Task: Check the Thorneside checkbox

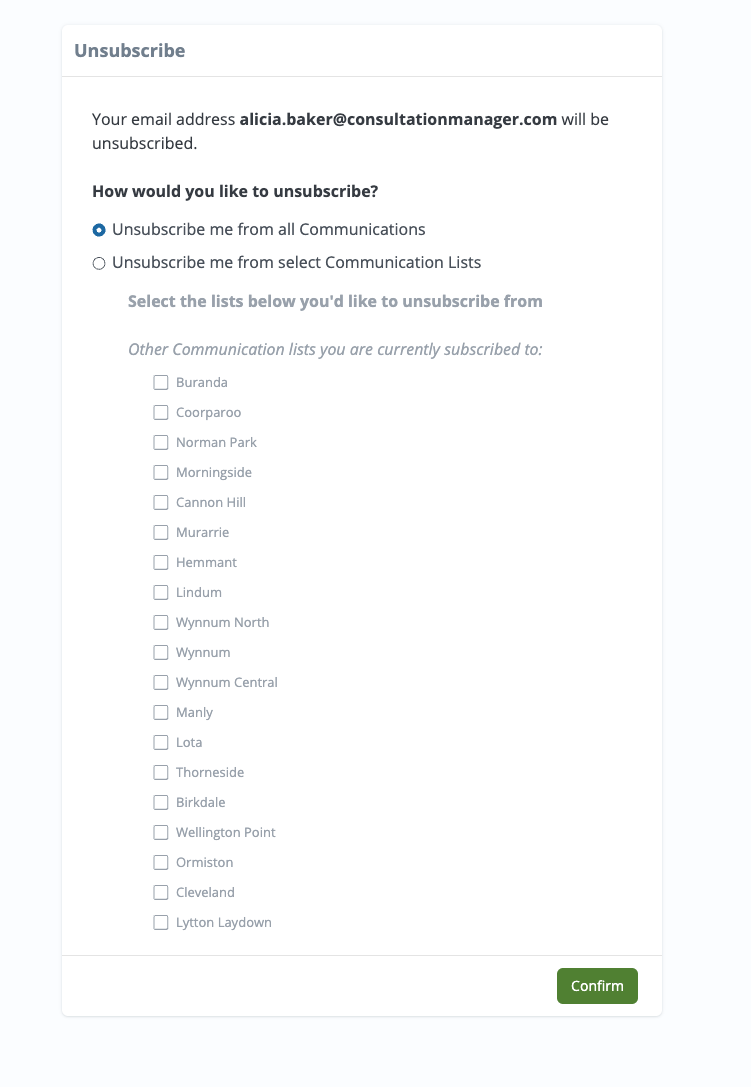Action: (161, 772)
